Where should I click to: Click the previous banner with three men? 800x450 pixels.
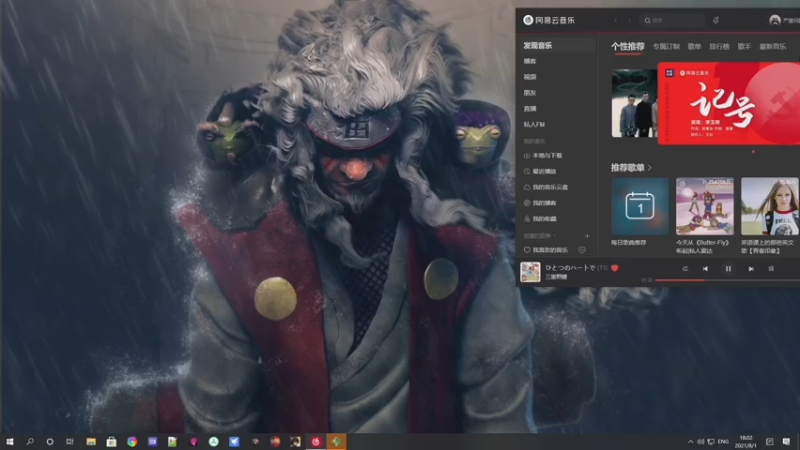pyautogui.click(x=634, y=104)
